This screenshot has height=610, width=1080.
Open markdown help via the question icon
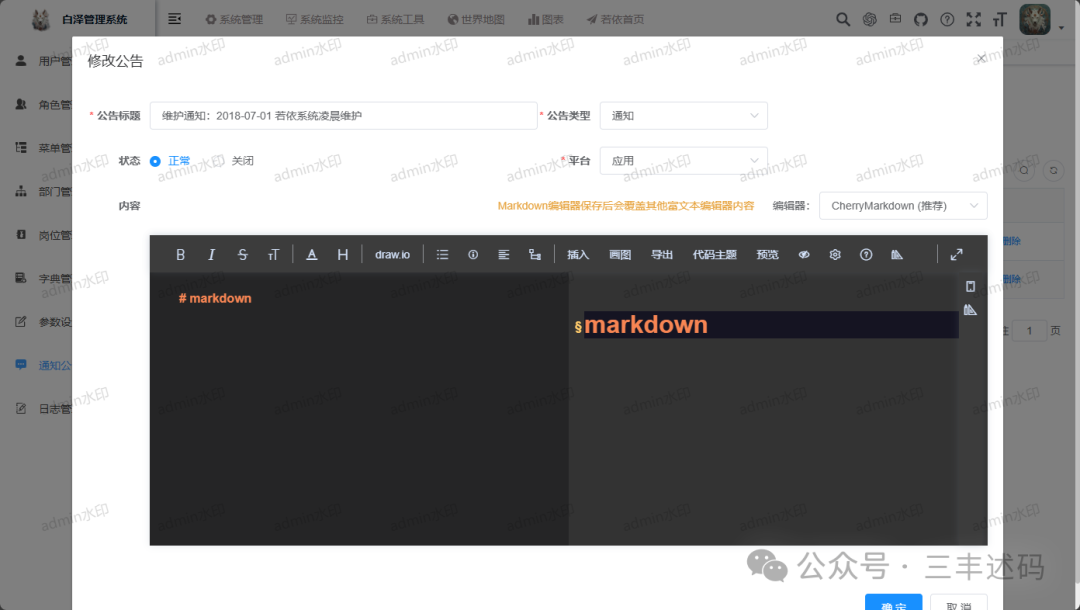coord(866,255)
